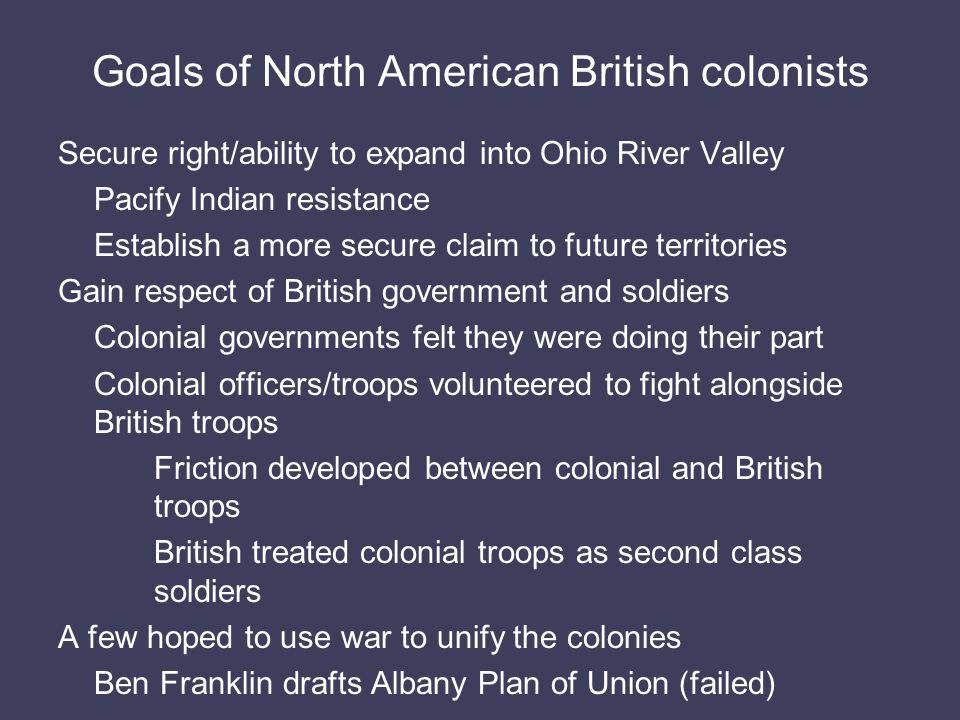Click the slide title 'Goals of North American British colonists'
Screen dimensions: 960x720
click(x=481, y=72)
